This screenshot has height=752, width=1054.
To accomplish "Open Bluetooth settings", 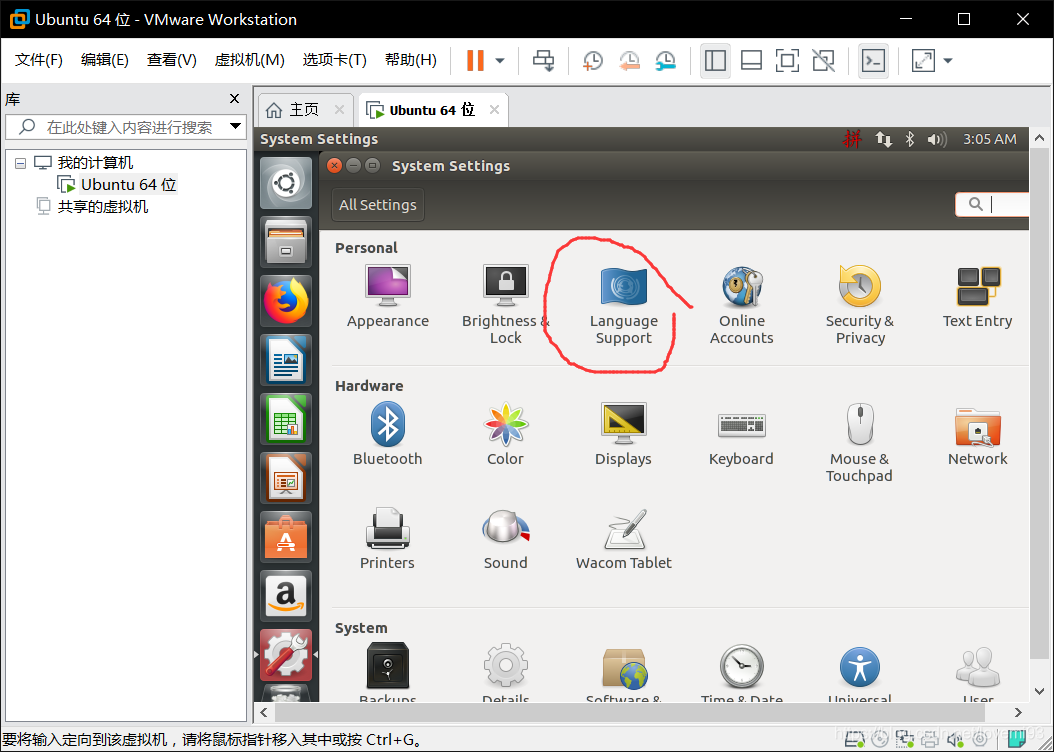I will coord(388,433).
